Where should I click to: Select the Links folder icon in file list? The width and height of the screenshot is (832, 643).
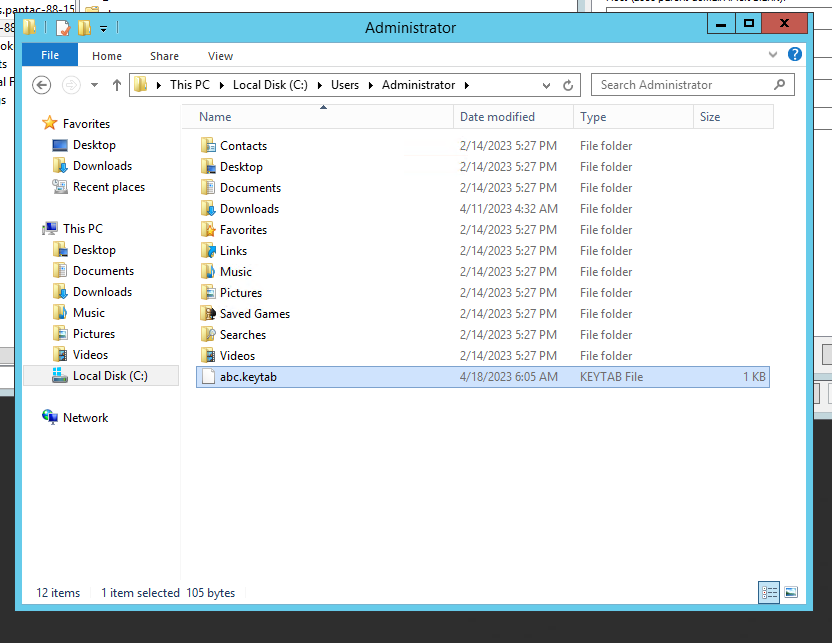[209, 250]
